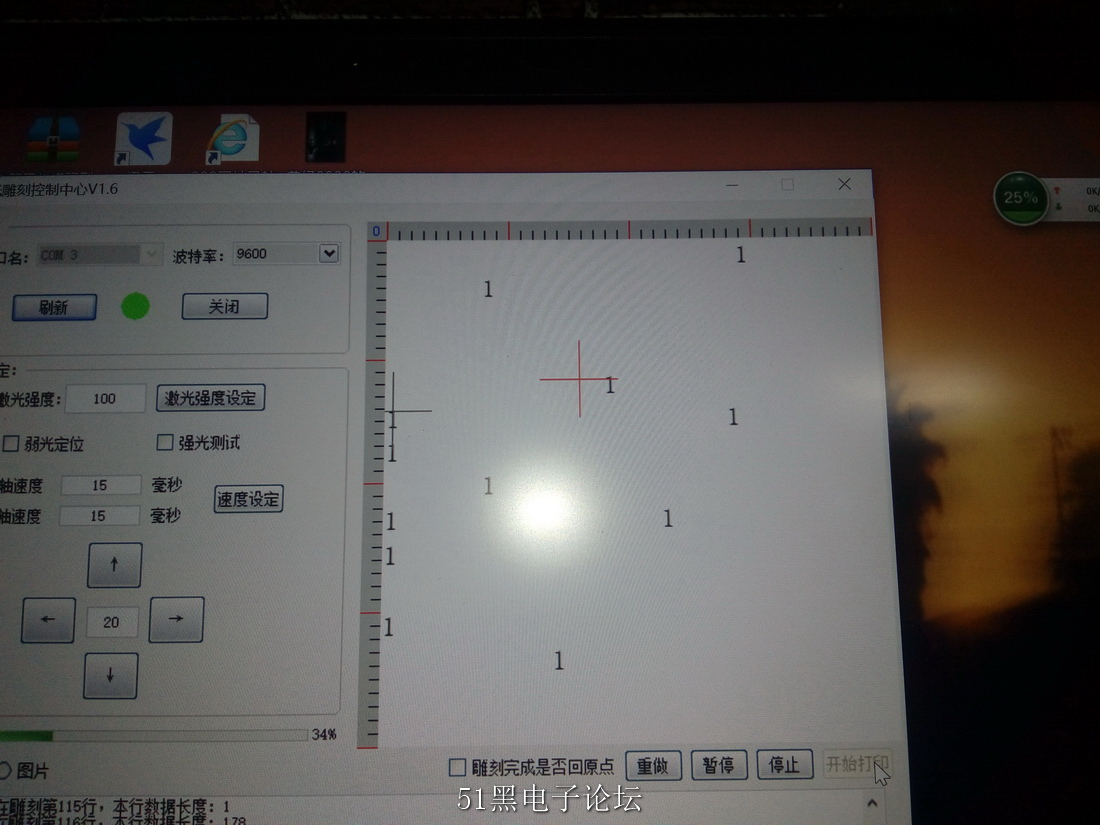The width and height of the screenshot is (1100, 825).
Task: Click the right arrow jog button
Action: pos(176,619)
